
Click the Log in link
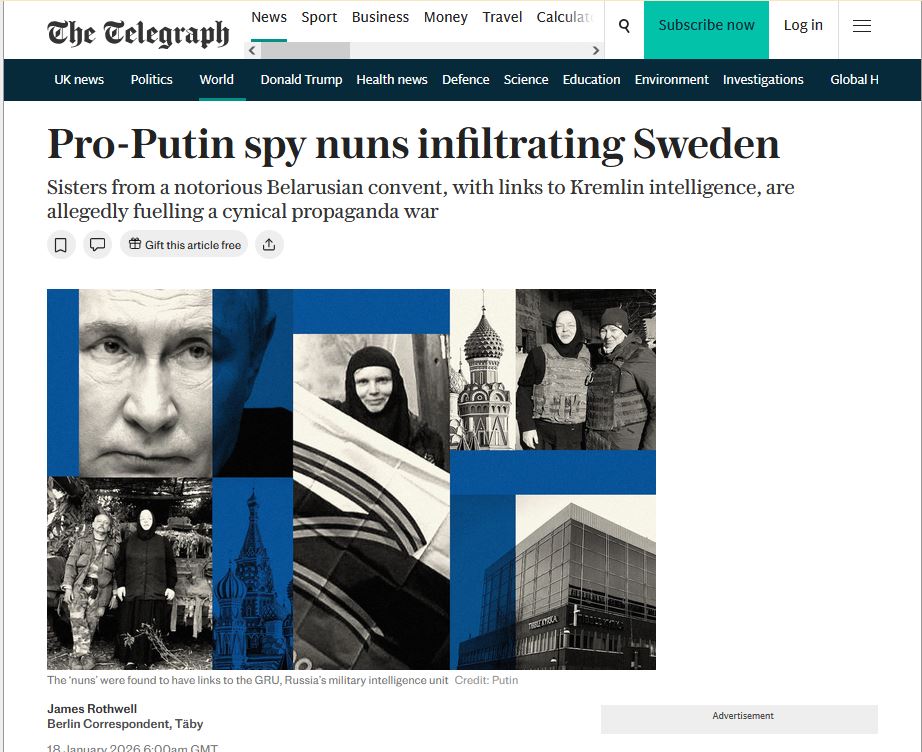[803, 25]
